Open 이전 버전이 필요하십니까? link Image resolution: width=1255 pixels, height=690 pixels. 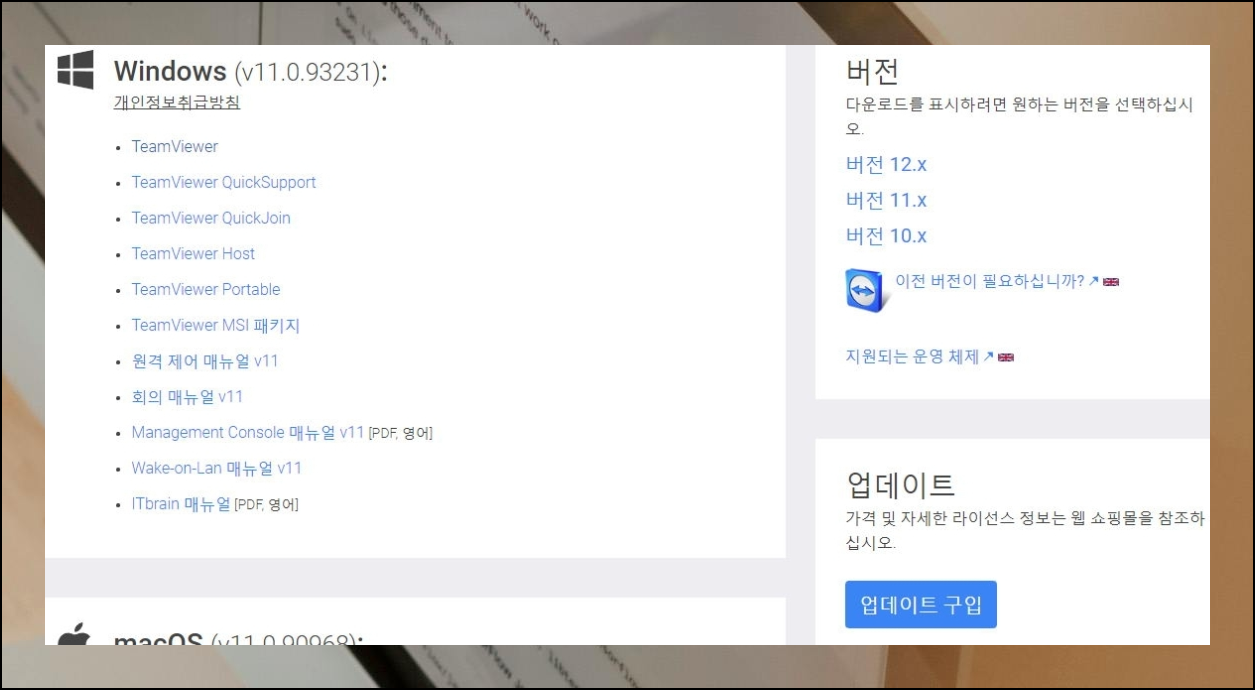(990, 282)
